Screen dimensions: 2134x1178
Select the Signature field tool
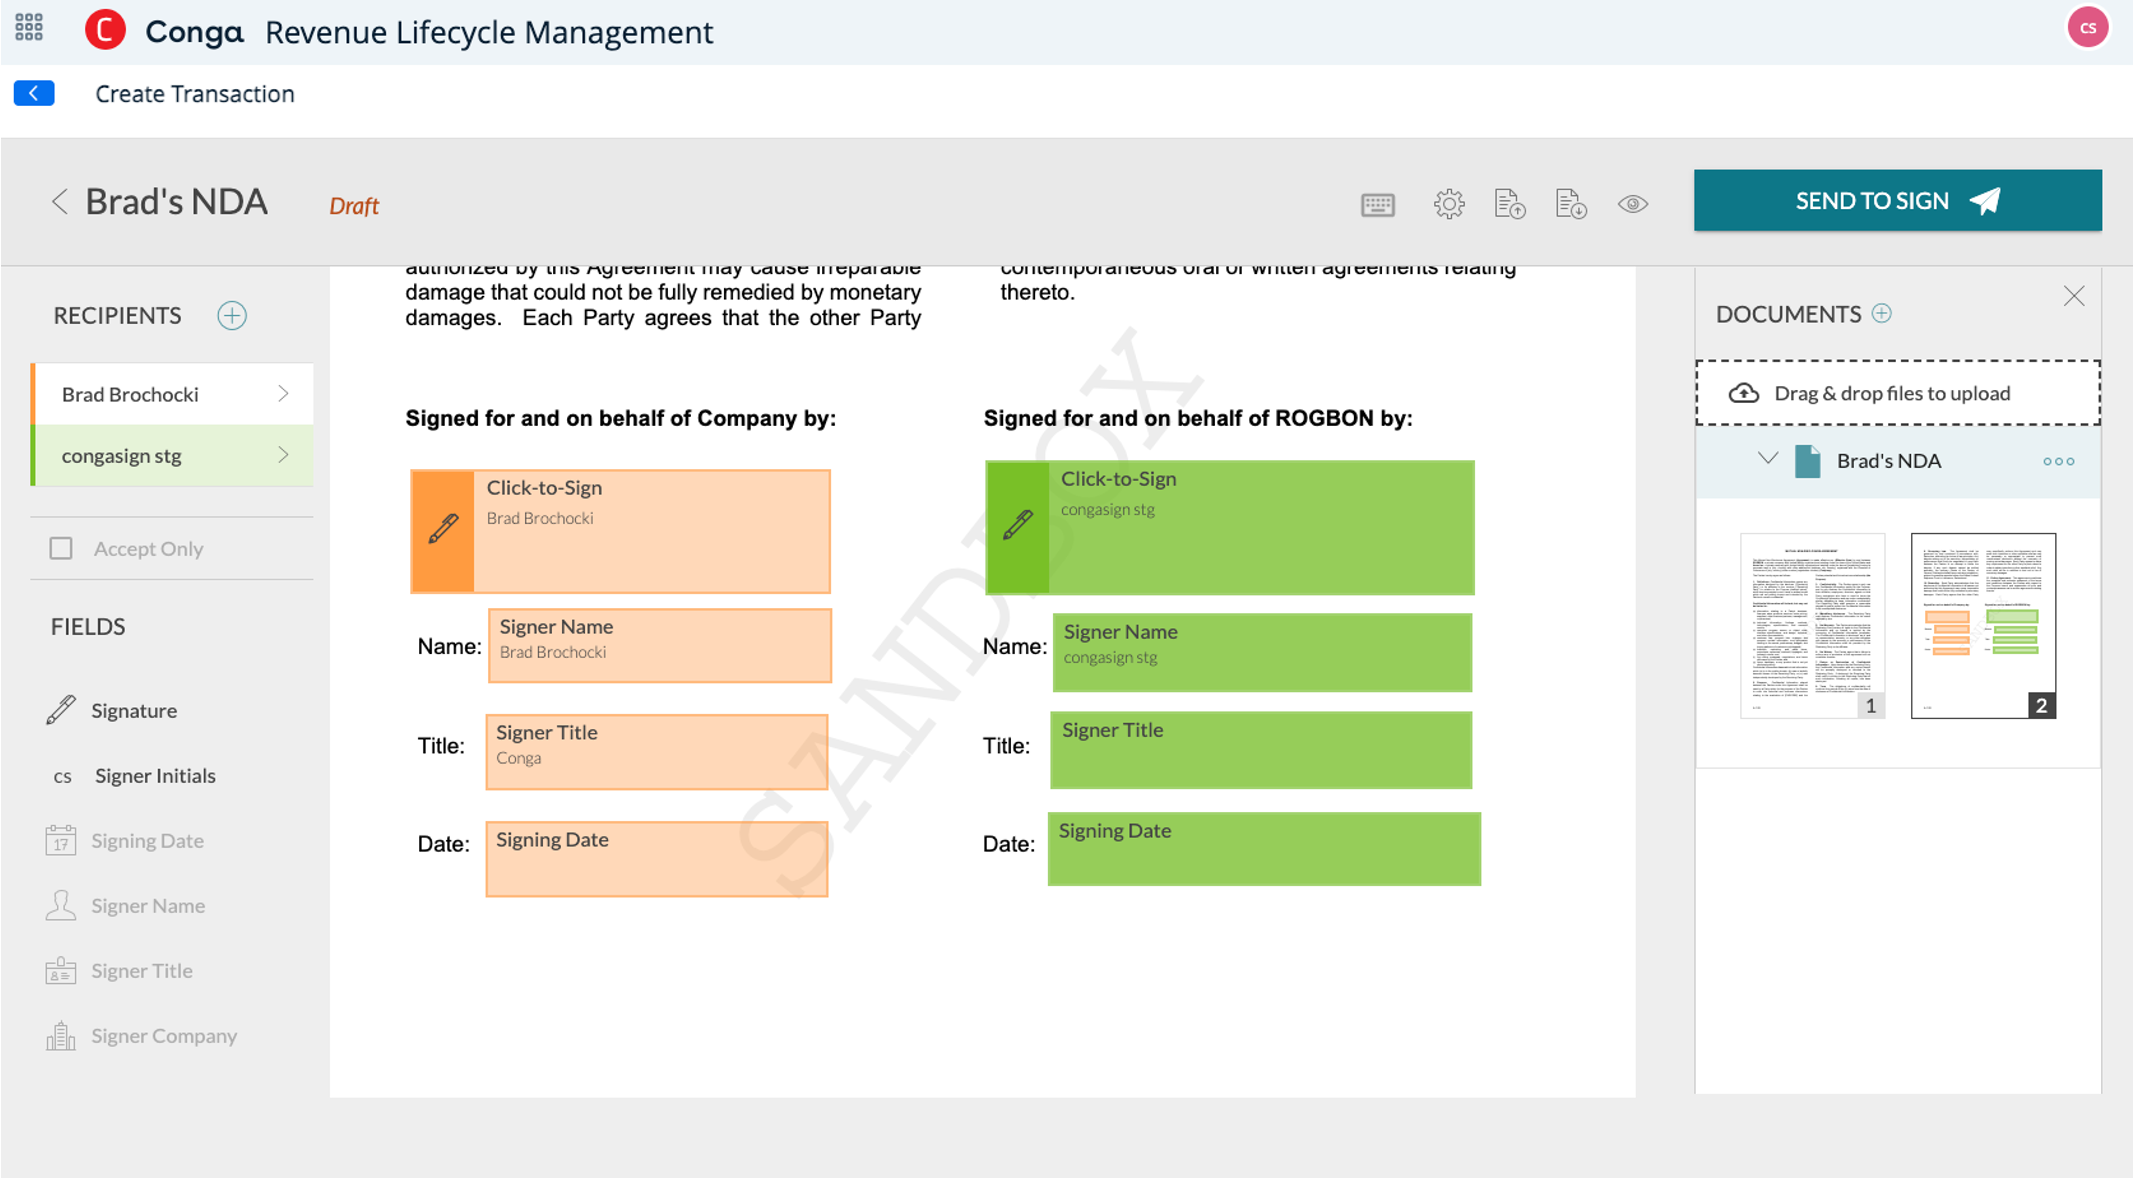coord(133,710)
